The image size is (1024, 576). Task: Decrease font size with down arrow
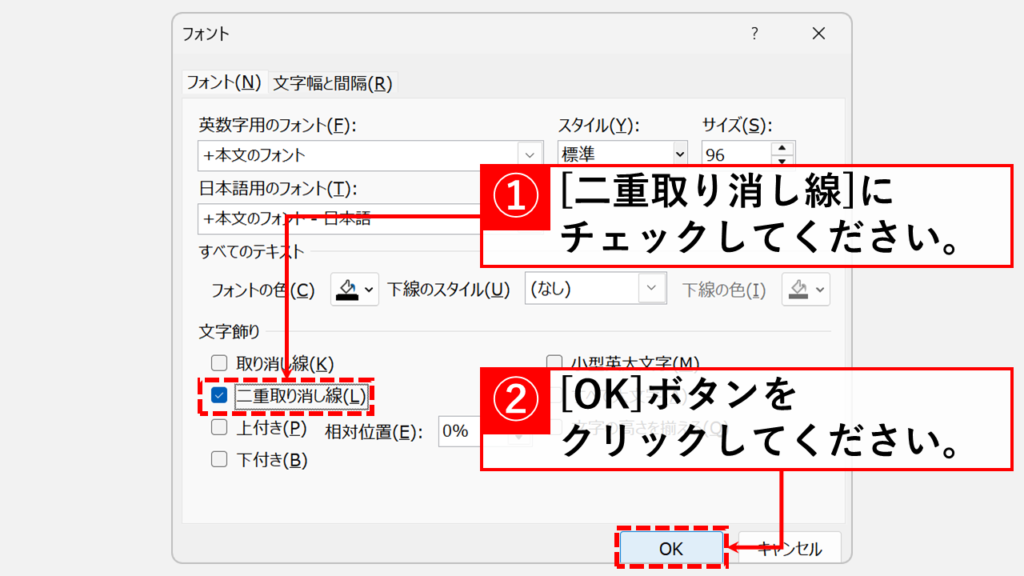tap(783, 161)
